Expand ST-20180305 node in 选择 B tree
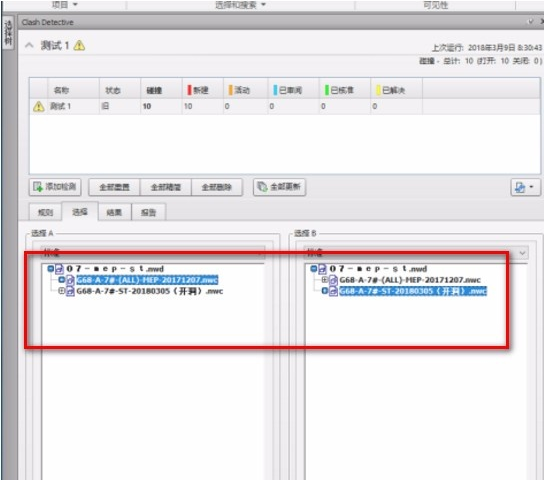Screen dimensions: 548x480 coord(324,291)
